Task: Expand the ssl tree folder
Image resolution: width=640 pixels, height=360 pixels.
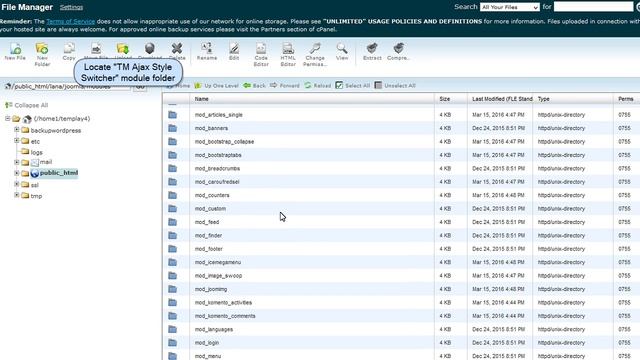Action: 17,184
